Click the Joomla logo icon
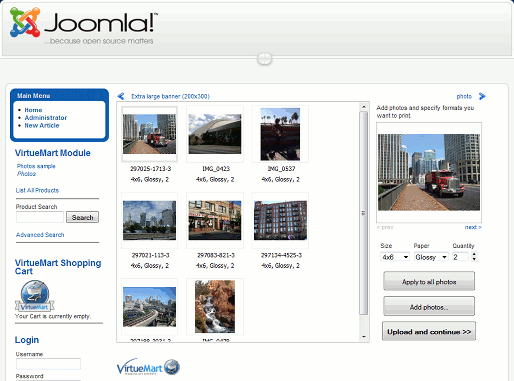Screen dimensions: 514x381 coord(25,22)
